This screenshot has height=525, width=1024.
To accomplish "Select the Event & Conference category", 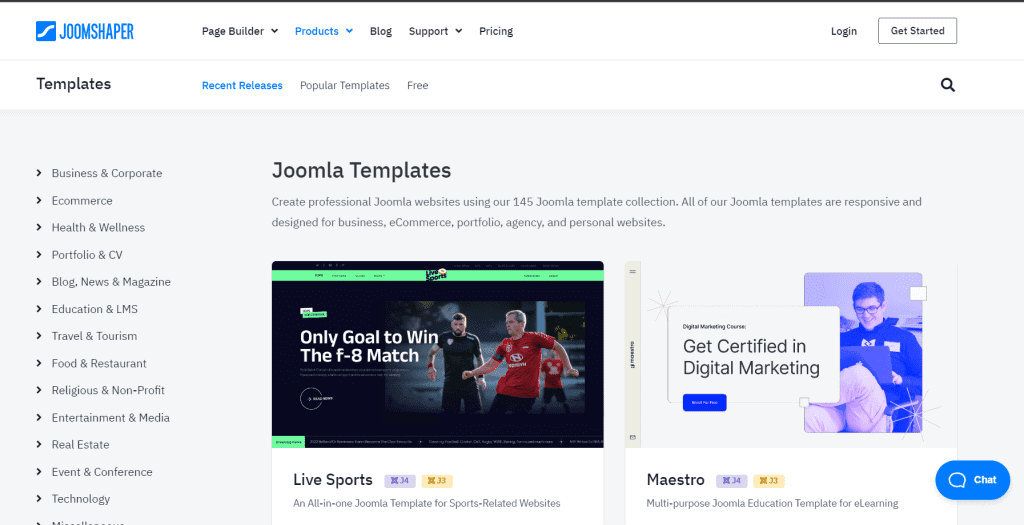I will pos(102,471).
